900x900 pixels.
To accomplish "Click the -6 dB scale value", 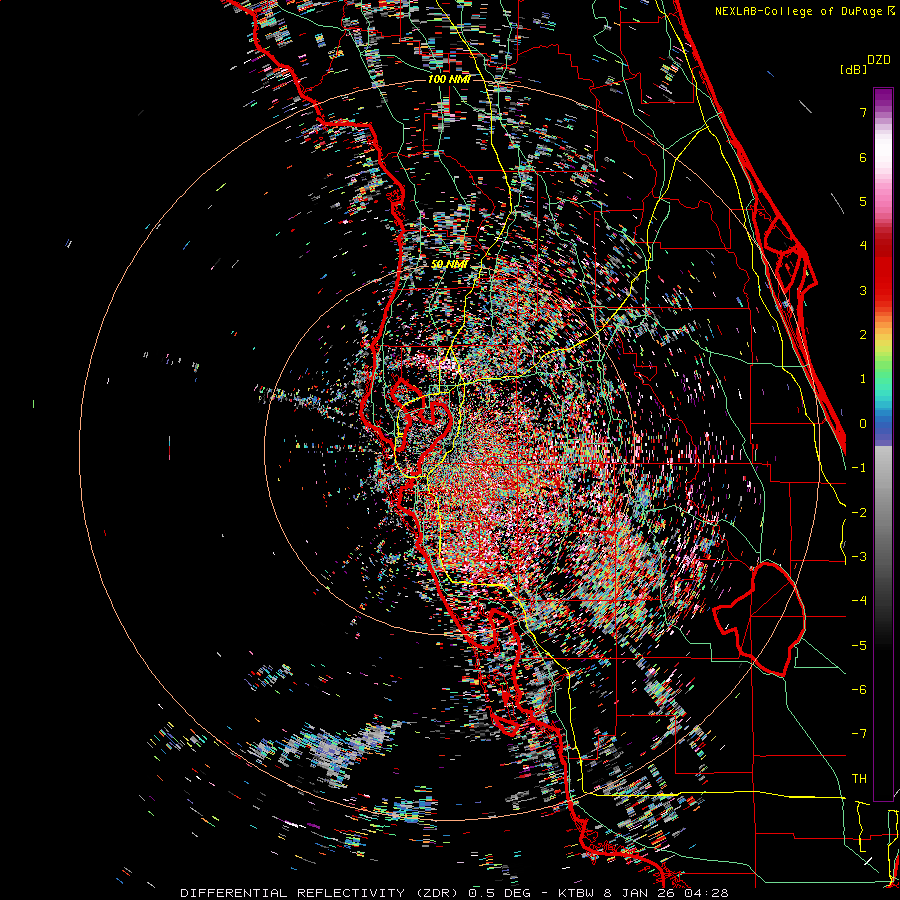I will (x=859, y=689).
